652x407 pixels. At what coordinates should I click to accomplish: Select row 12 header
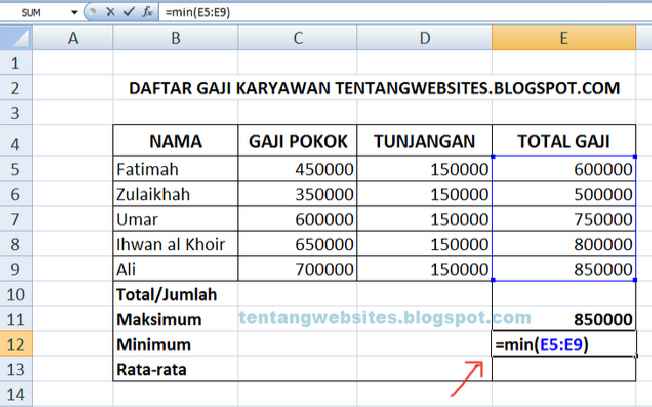17,345
